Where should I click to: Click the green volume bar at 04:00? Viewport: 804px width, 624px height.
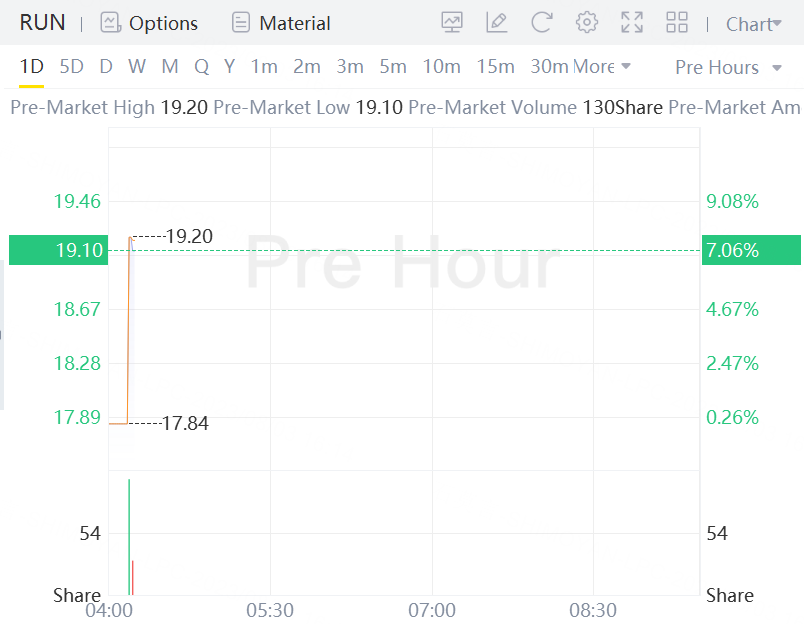click(x=129, y=537)
